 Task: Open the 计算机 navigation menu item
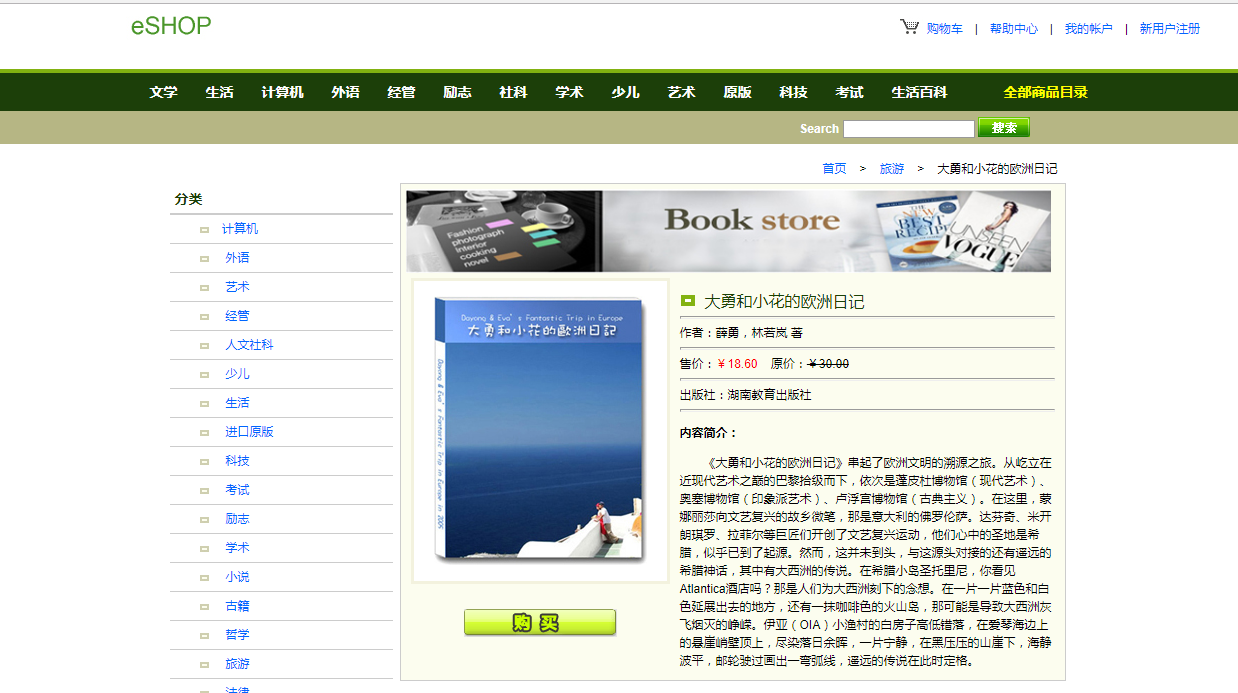click(x=282, y=92)
